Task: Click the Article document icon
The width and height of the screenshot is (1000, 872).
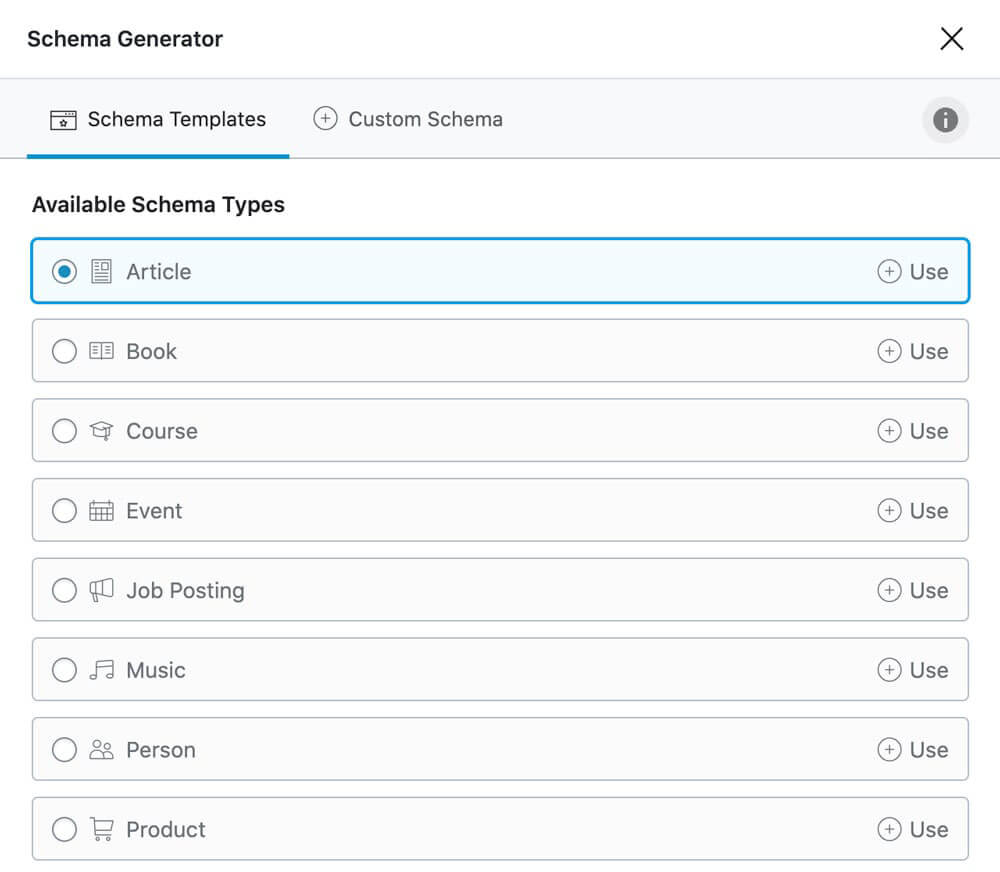Action: [101, 272]
